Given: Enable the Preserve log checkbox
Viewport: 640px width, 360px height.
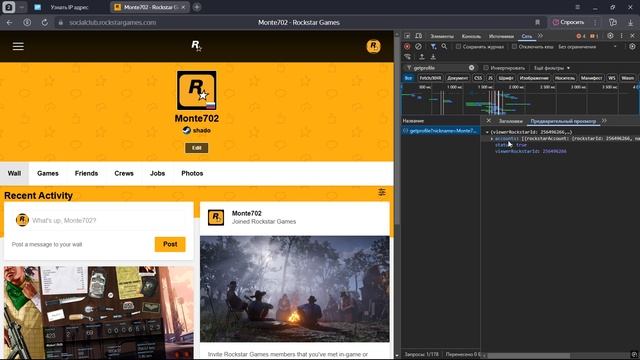Looking at the screenshot, I should coord(458,47).
